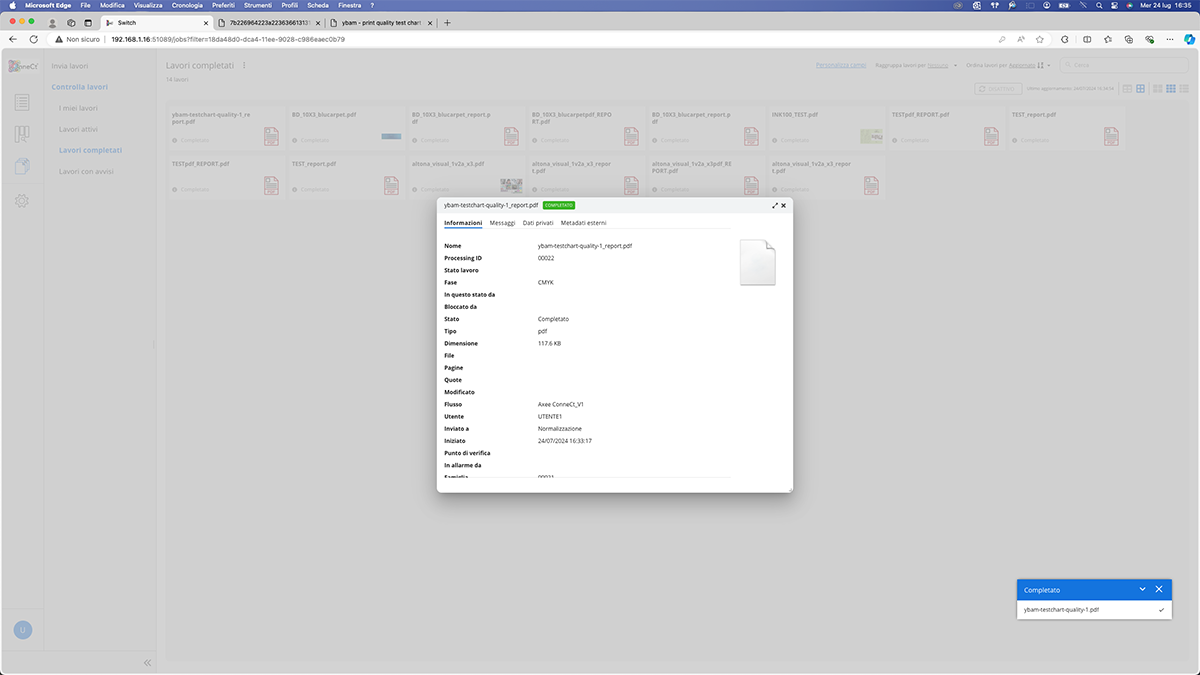
Task: Click the ConneCt logo
Action: coord(21,66)
